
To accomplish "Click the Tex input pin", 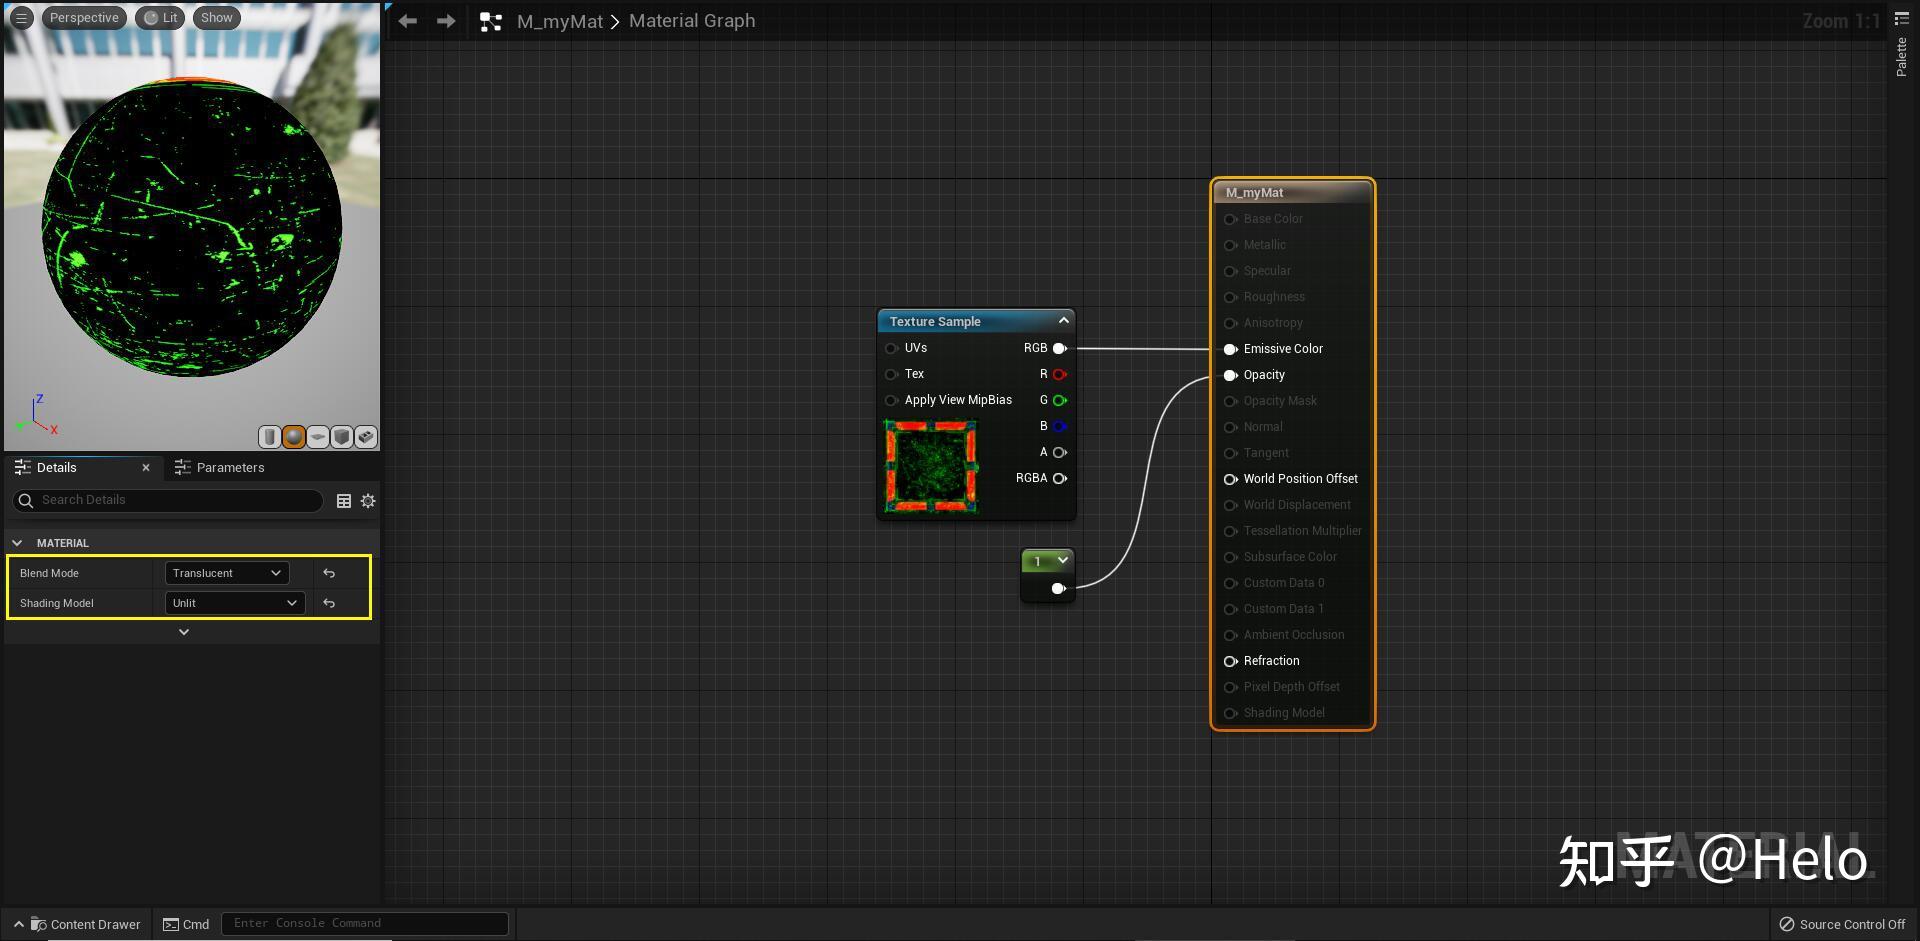I will [x=891, y=374].
